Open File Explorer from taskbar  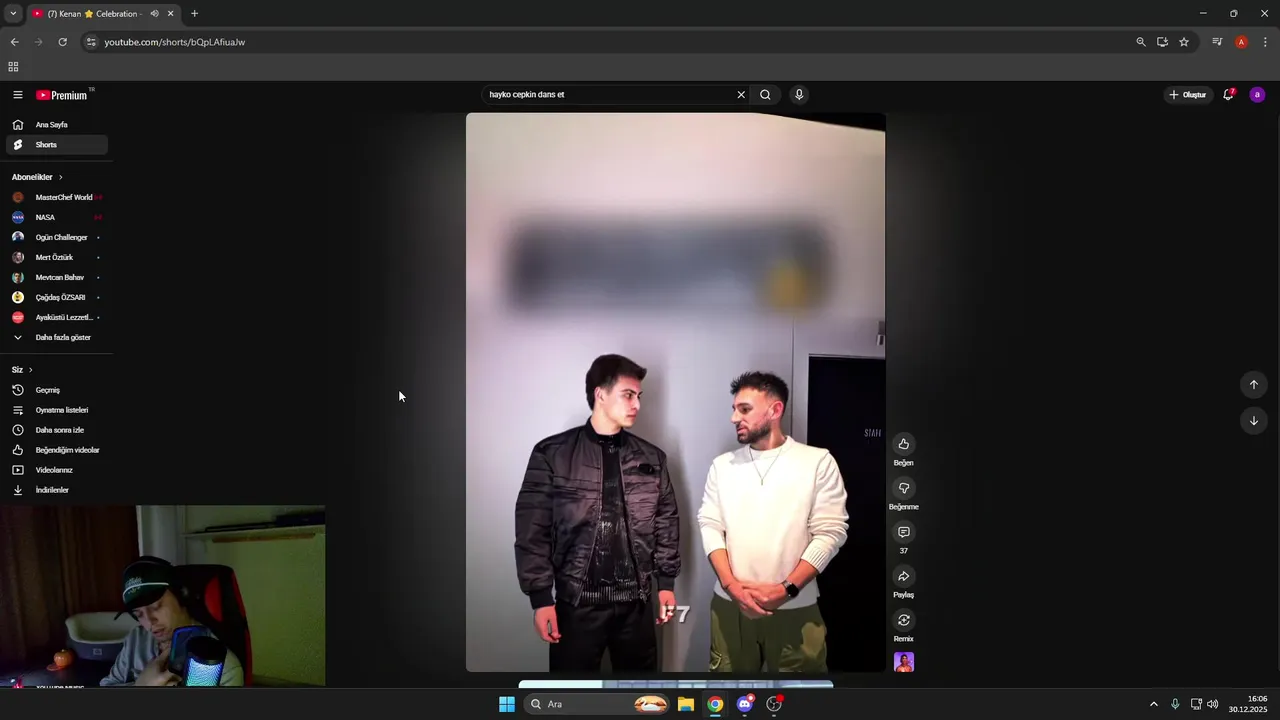coord(686,704)
